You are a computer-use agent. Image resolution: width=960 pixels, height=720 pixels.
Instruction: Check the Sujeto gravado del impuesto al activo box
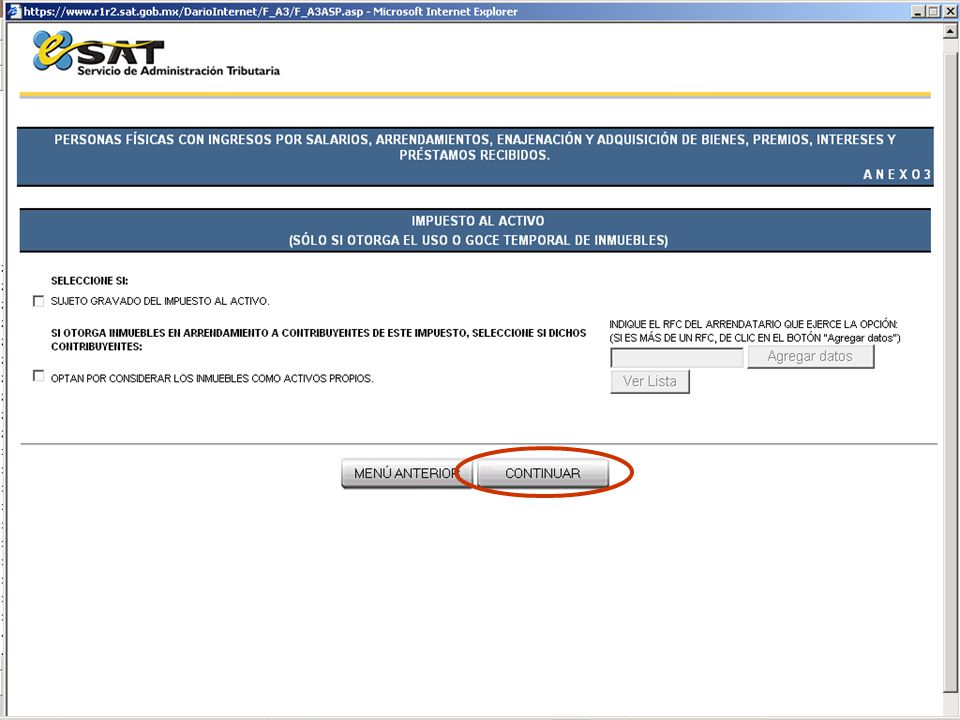click(39, 301)
